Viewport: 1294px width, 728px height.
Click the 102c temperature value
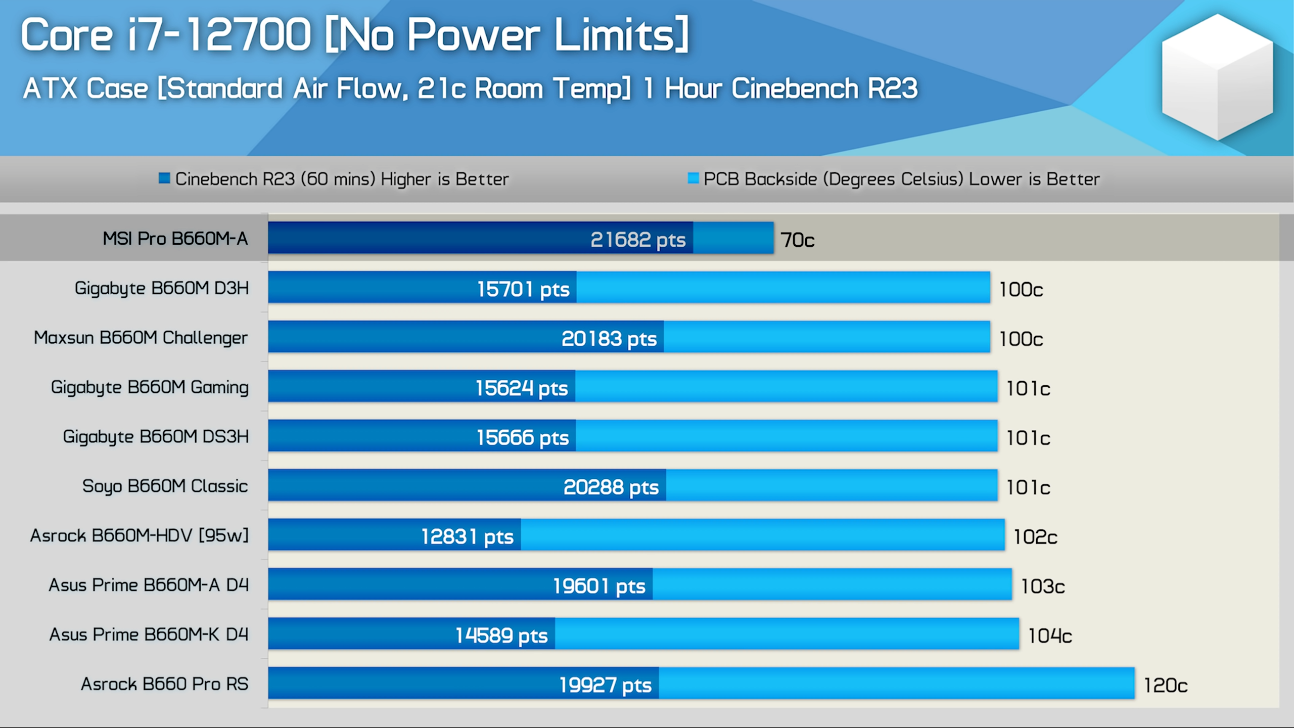[1035, 537]
